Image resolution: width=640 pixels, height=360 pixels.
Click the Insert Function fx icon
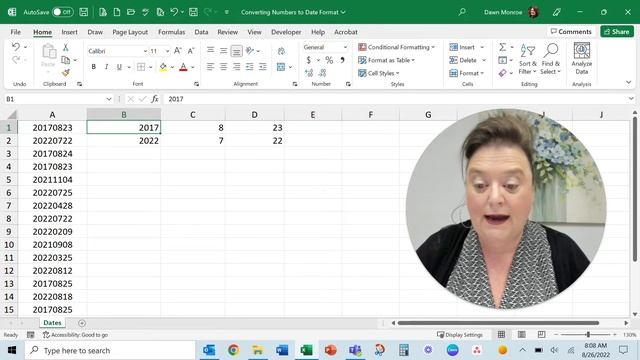point(155,99)
